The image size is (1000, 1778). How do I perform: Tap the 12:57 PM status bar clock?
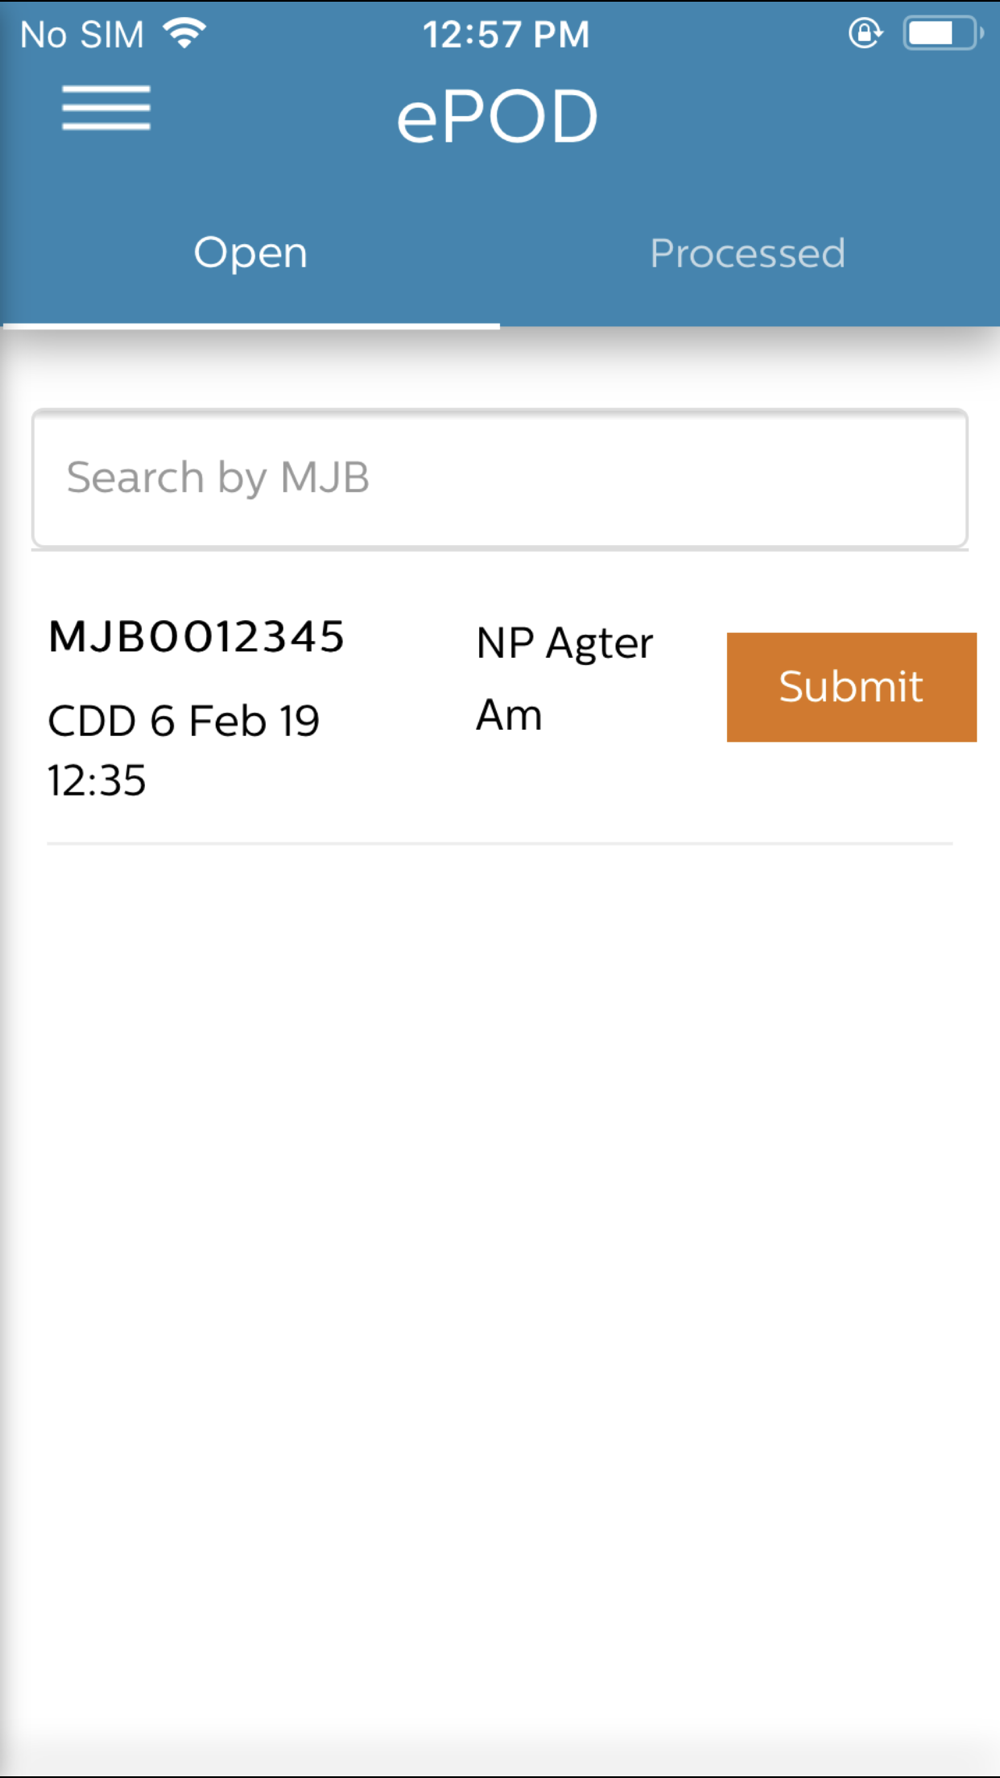pyautogui.click(x=506, y=35)
